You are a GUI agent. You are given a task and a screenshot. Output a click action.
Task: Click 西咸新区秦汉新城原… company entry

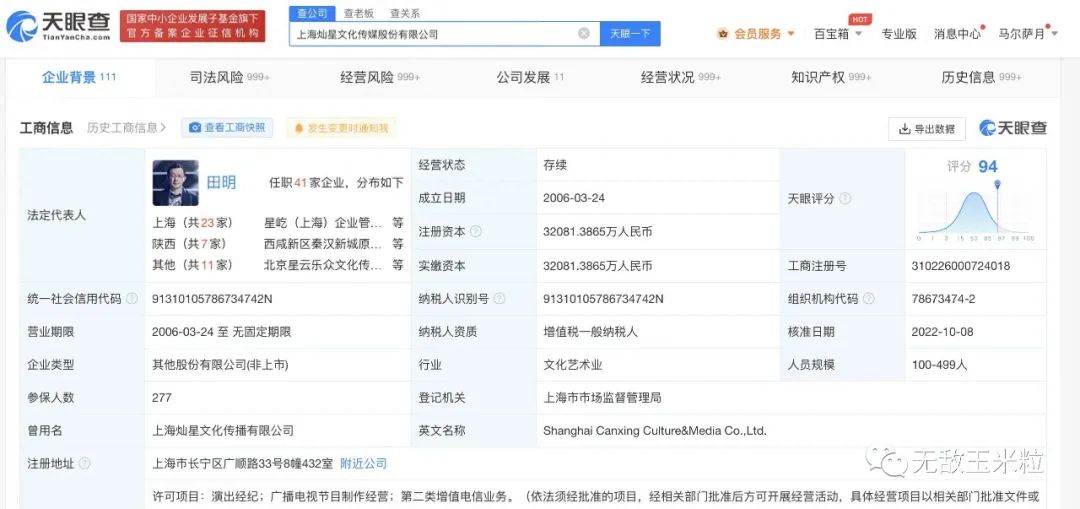tap(322, 243)
